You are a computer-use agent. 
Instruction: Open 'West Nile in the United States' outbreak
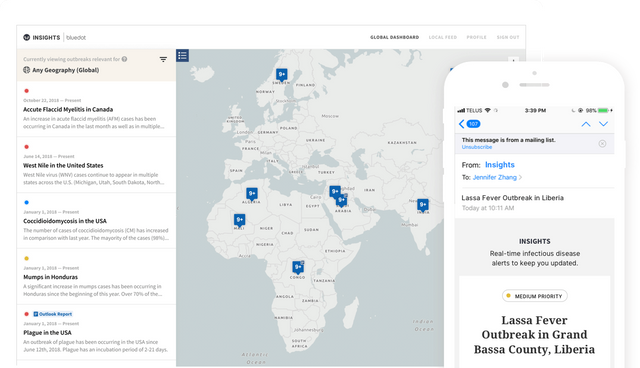(x=63, y=165)
